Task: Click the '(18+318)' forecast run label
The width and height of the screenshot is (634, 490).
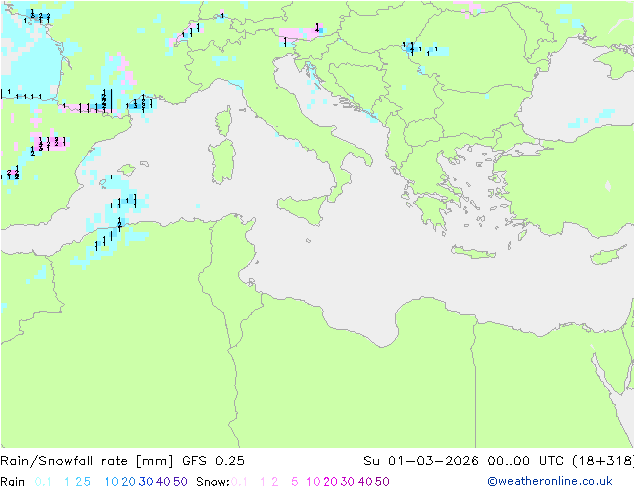Action: point(604,461)
